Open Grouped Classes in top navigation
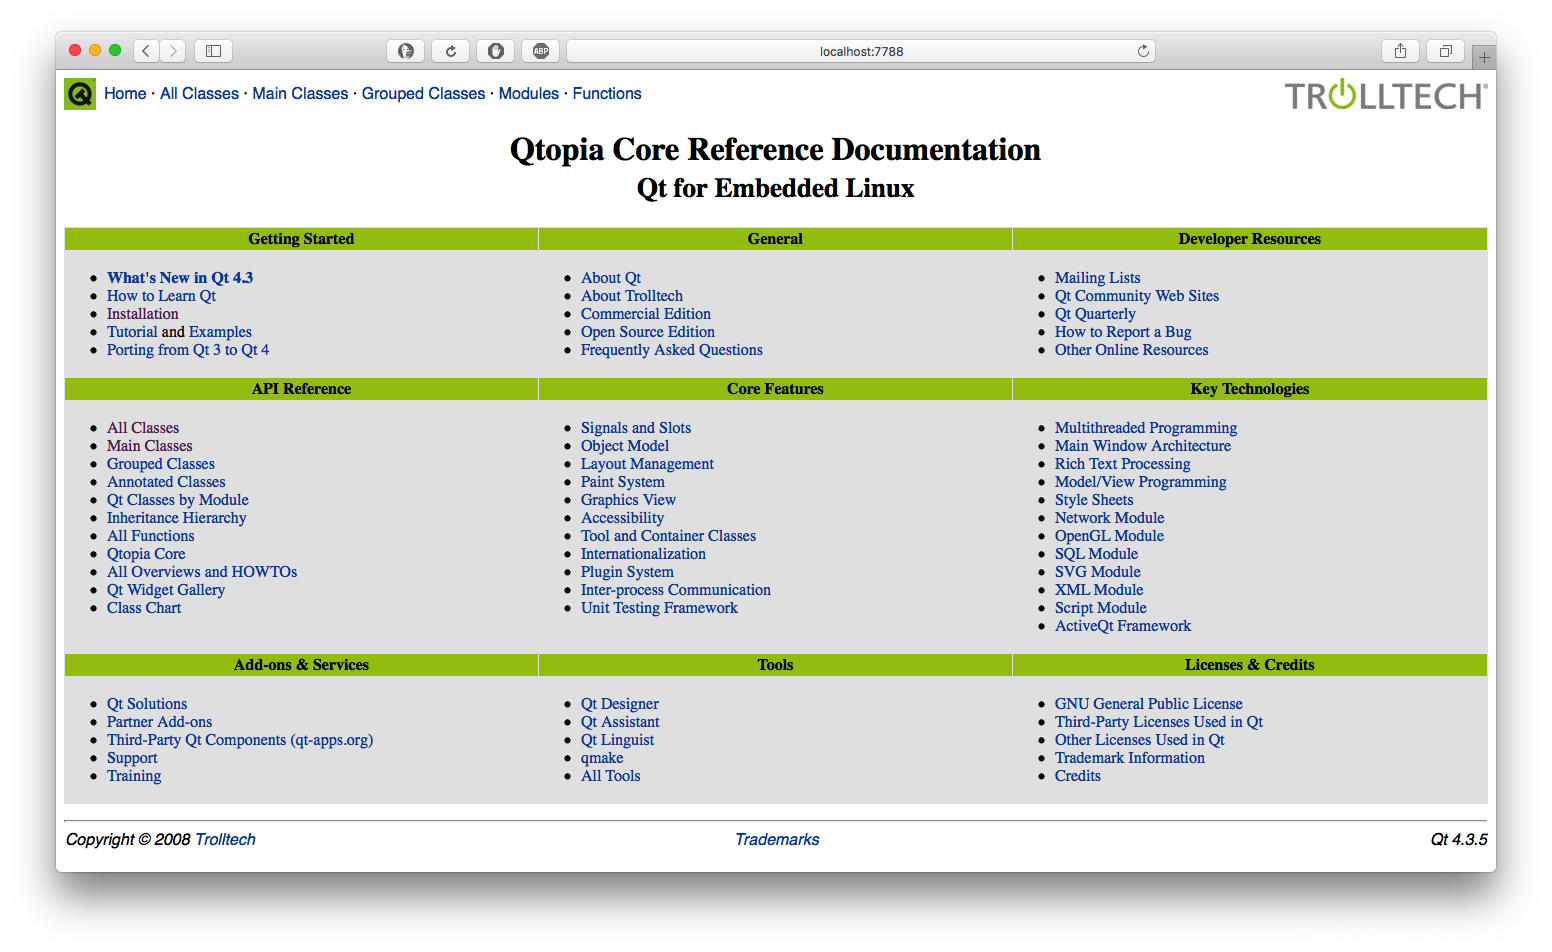 click(423, 93)
